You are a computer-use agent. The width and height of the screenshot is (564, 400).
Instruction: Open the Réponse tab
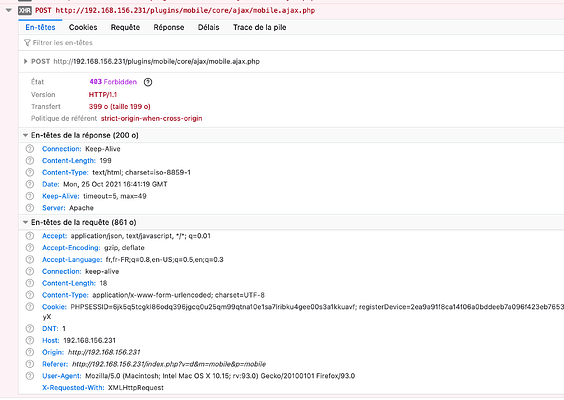point(169,27)
